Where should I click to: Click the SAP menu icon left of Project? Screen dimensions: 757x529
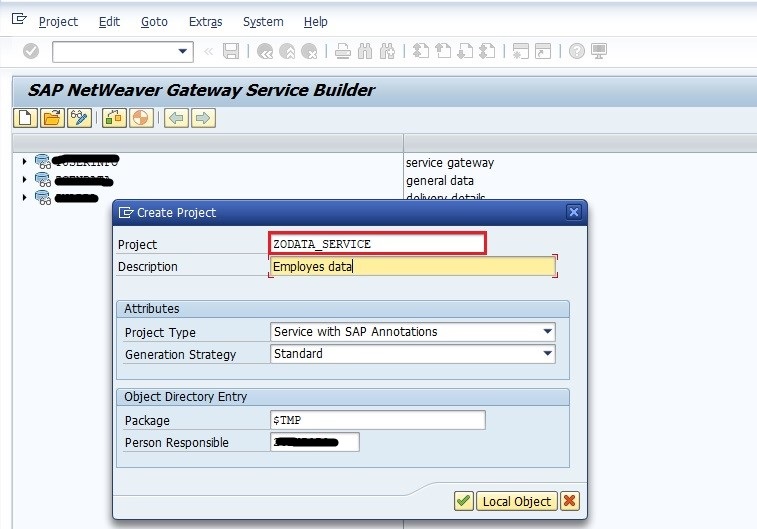[x=19, y=19]
